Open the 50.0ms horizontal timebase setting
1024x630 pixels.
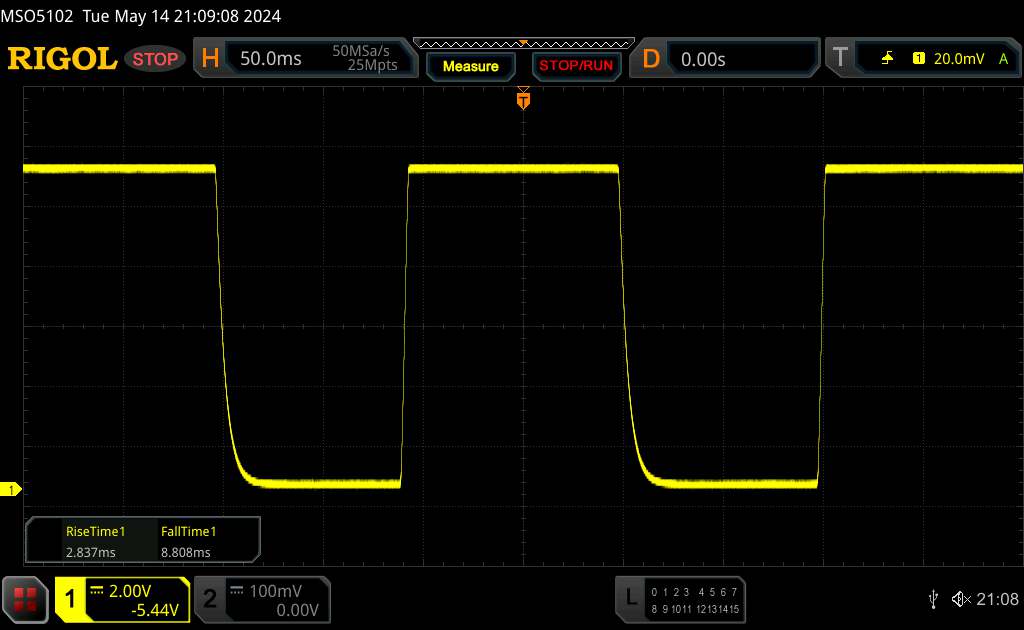click(271, 59)
